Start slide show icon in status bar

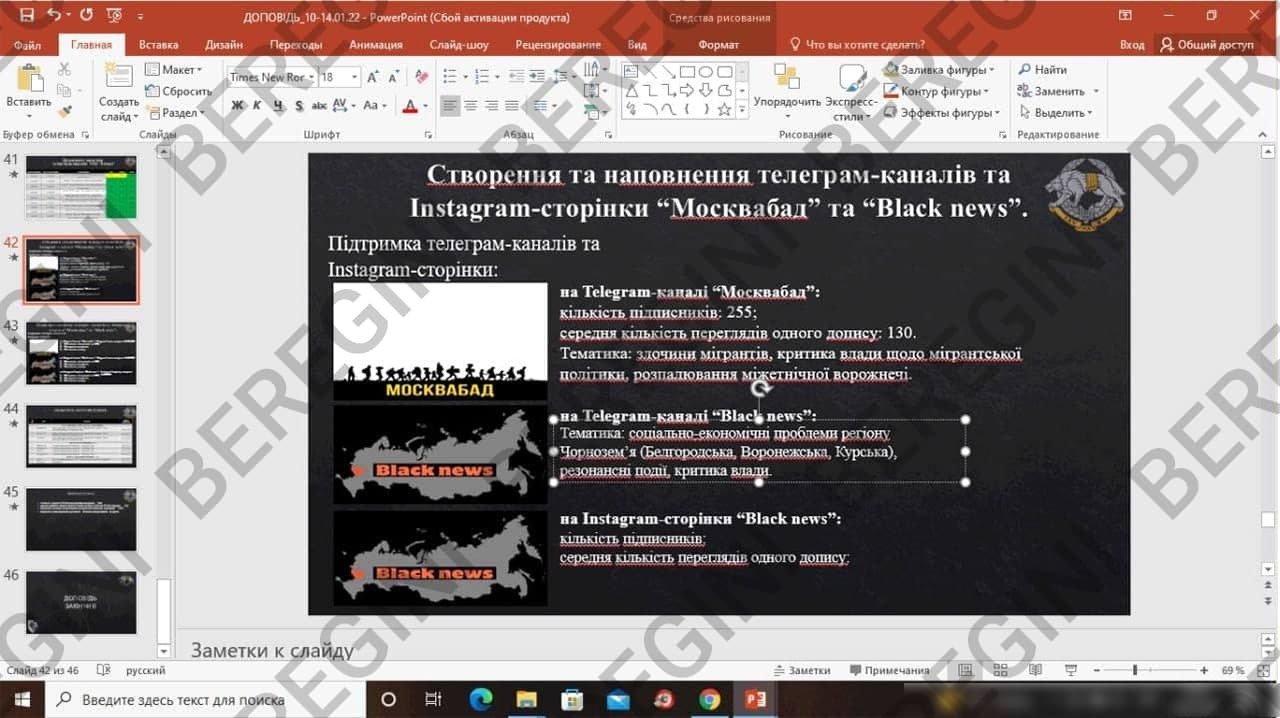pos(1069,671)
